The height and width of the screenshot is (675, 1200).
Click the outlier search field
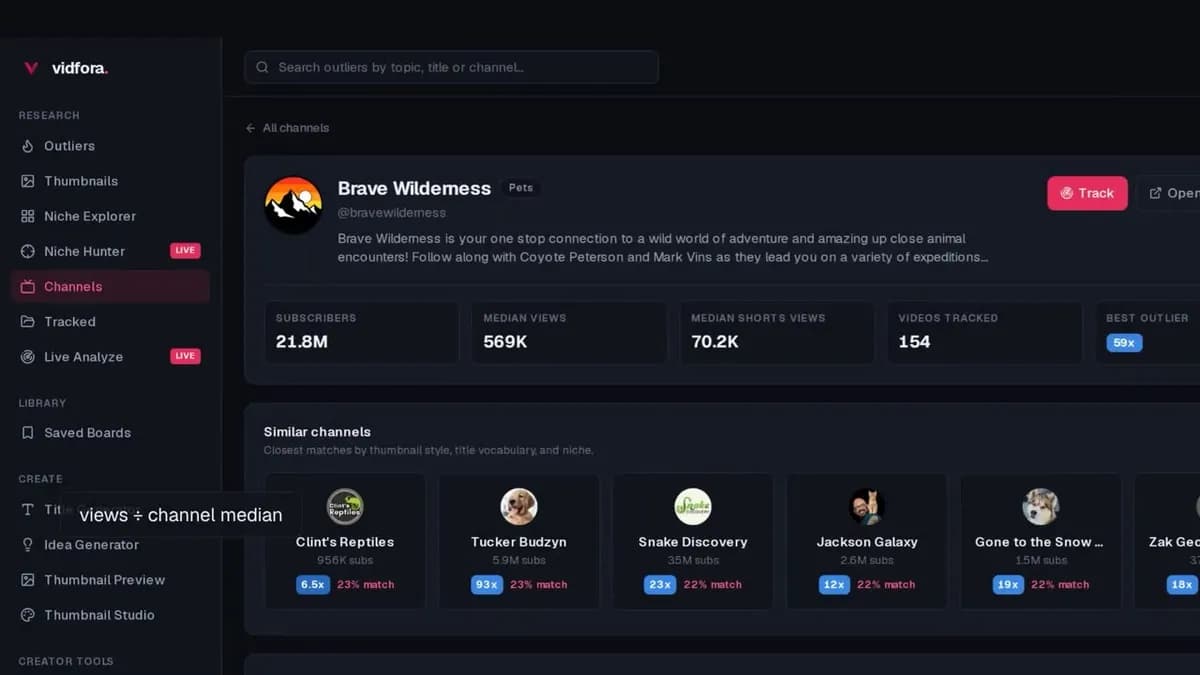point(451,67)
